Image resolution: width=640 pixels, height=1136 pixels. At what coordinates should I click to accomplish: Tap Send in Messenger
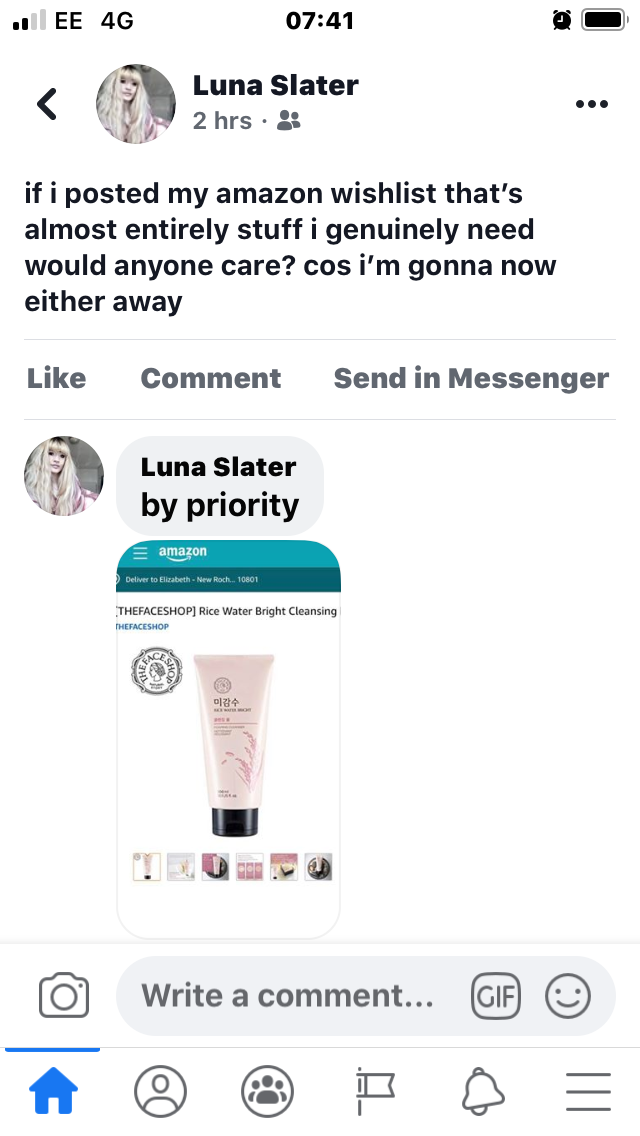471,378
